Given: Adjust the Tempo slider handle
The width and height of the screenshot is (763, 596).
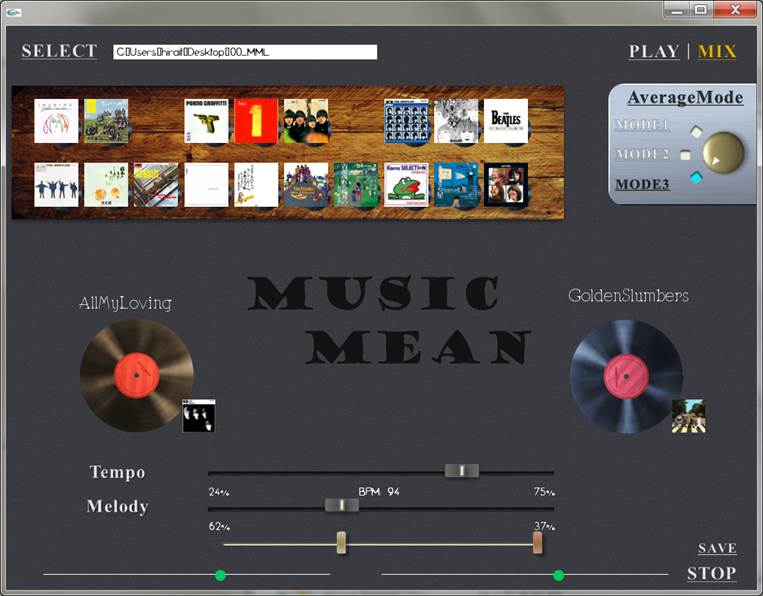Looking at the screenshot, I should click(x=462, y=470).
